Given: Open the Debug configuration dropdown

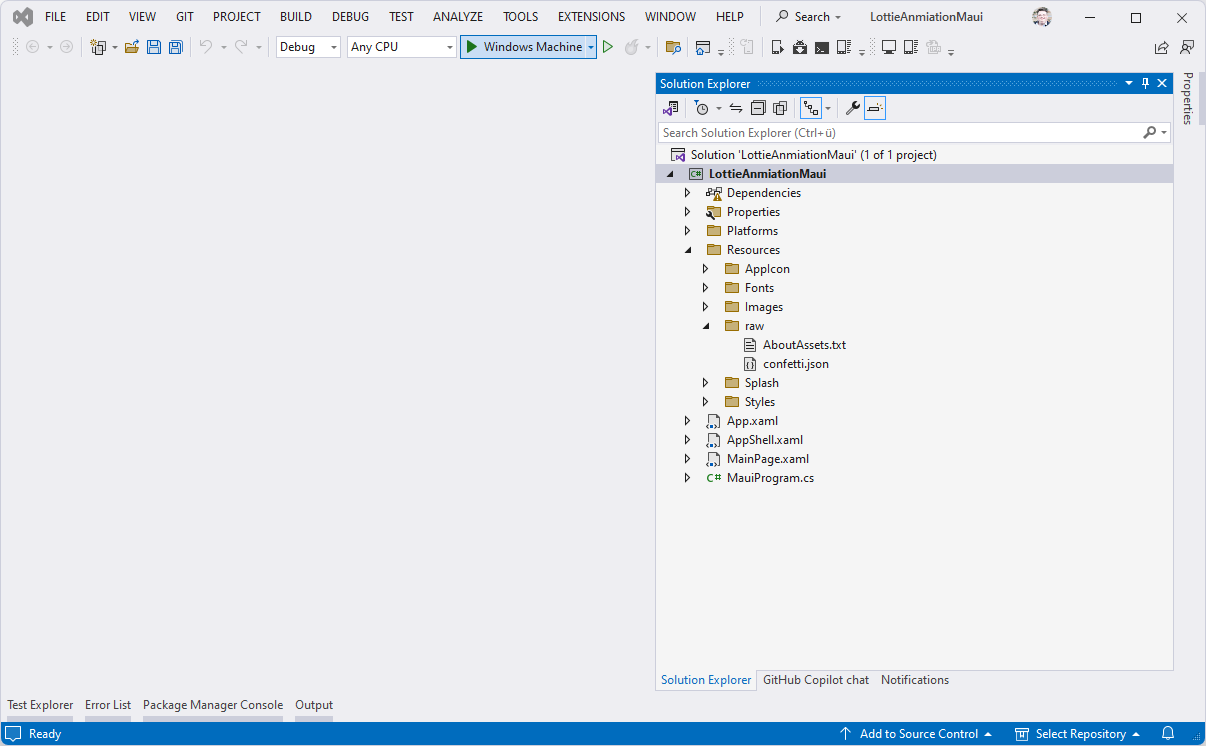Looking at the screenshot, I should (x=308, y=47).
